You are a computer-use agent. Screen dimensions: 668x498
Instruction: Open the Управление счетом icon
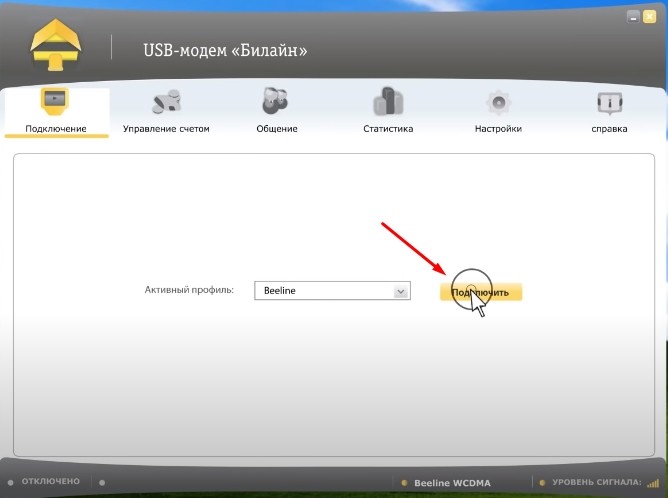pos(167,102)
